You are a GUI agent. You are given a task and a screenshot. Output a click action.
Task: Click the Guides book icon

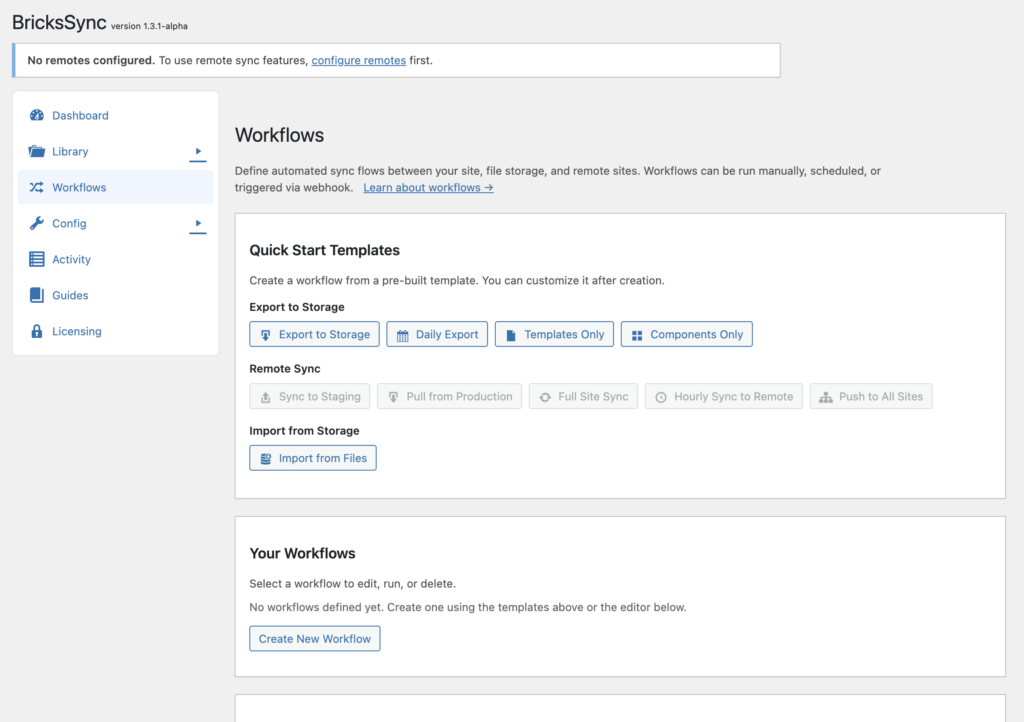37,296
